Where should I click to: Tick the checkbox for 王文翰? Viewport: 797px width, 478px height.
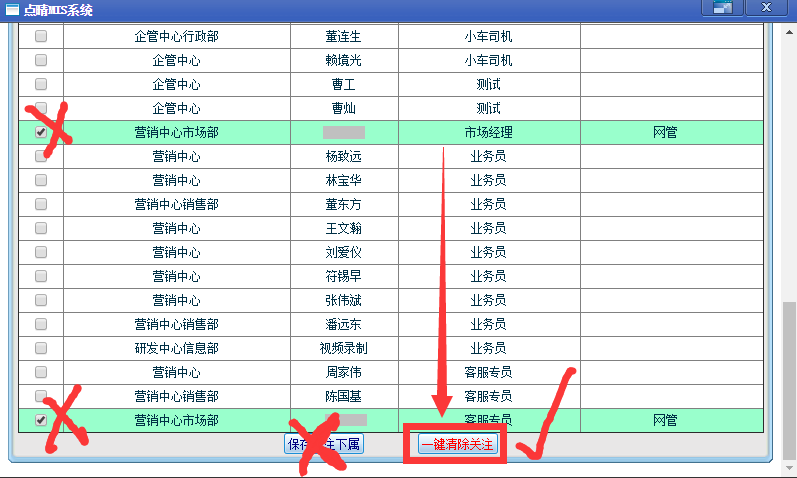pos(41,228)
